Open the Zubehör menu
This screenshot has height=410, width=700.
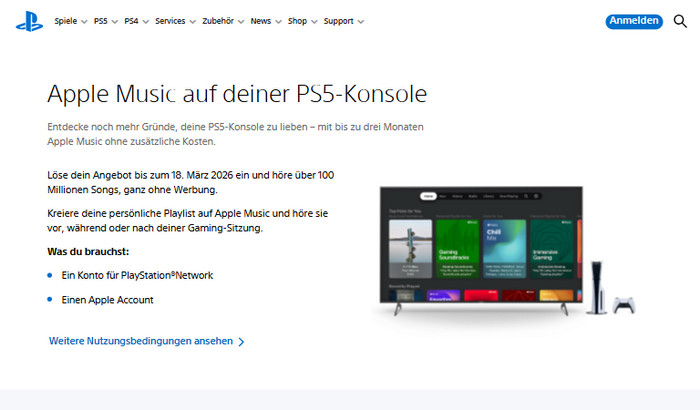tap(223, 21)
